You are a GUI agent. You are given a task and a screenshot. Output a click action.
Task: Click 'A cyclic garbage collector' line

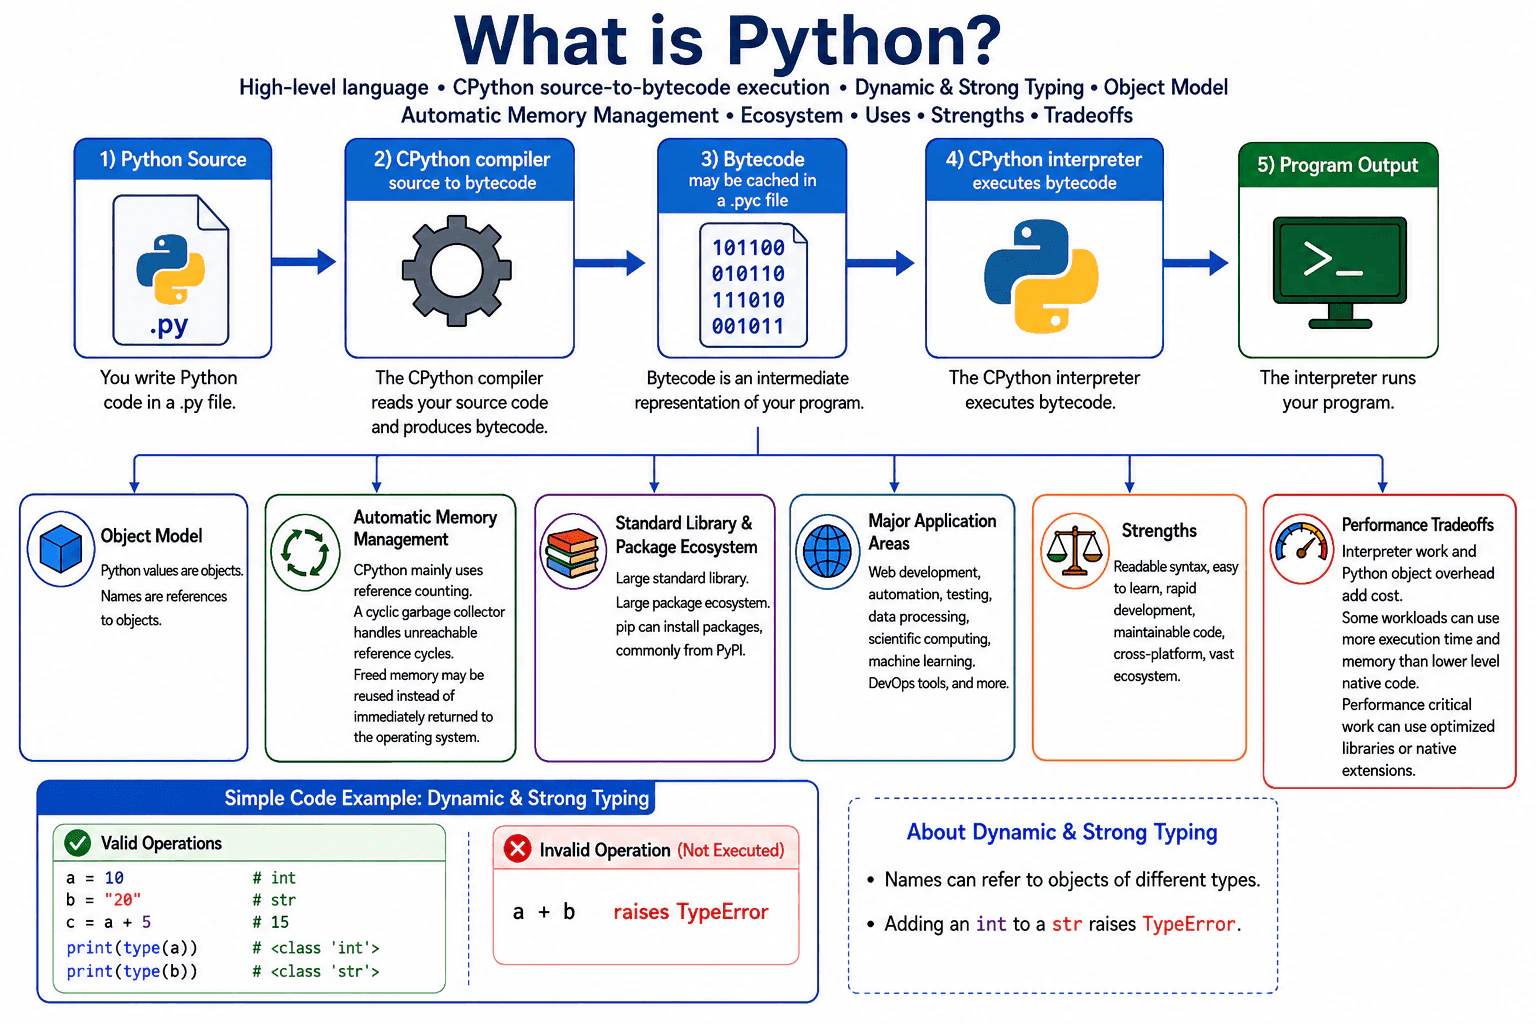pos(429,612)
